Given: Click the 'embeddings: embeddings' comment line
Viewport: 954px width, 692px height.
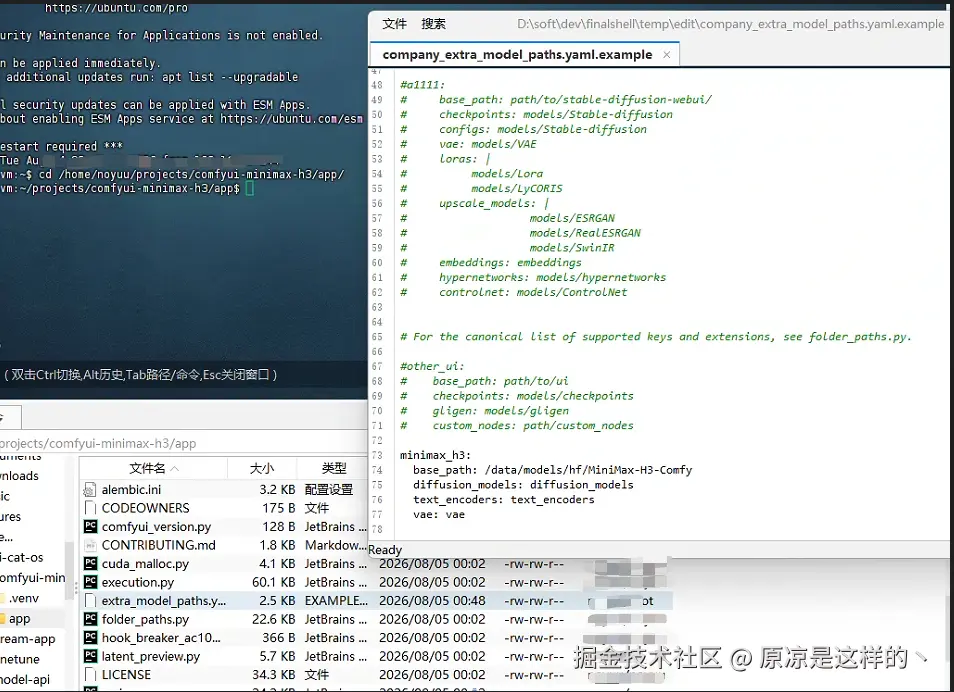Looking at the screenshot, I should click(490, 262).
